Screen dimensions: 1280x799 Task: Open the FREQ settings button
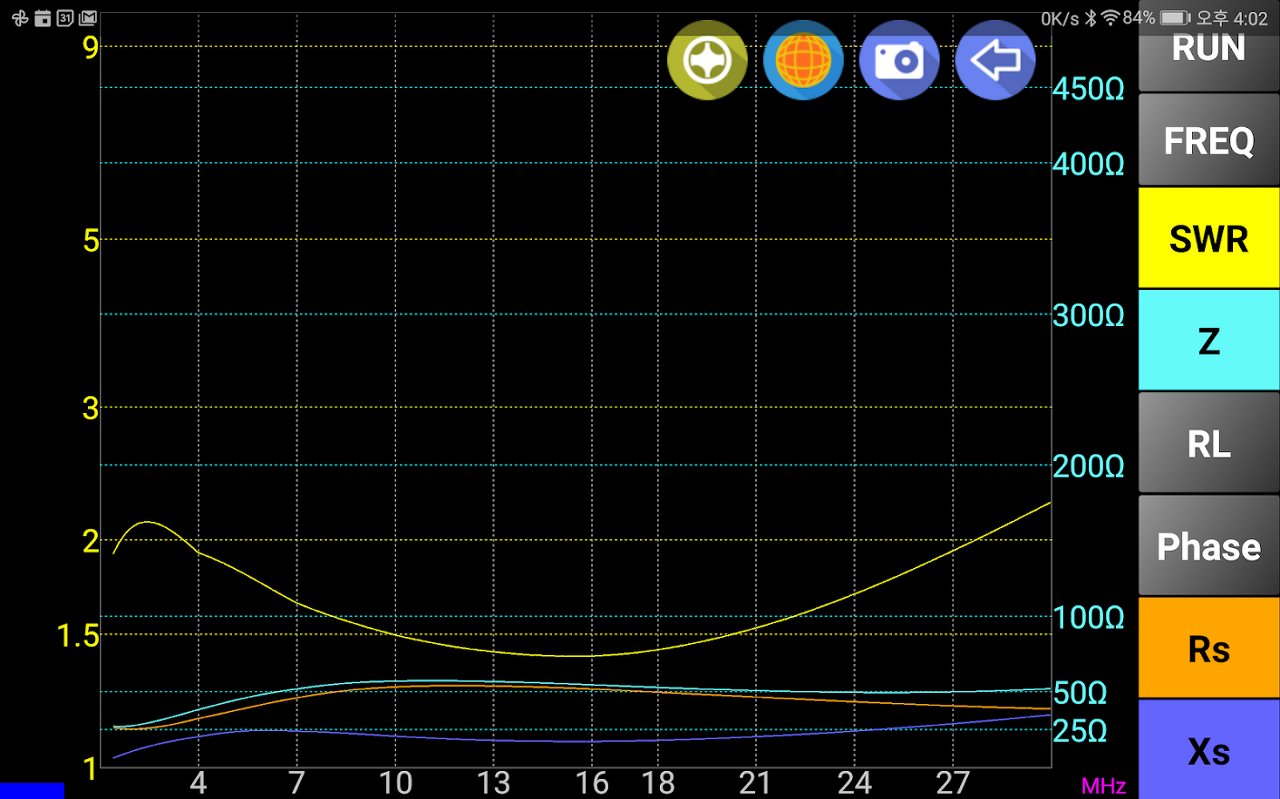1209,140
